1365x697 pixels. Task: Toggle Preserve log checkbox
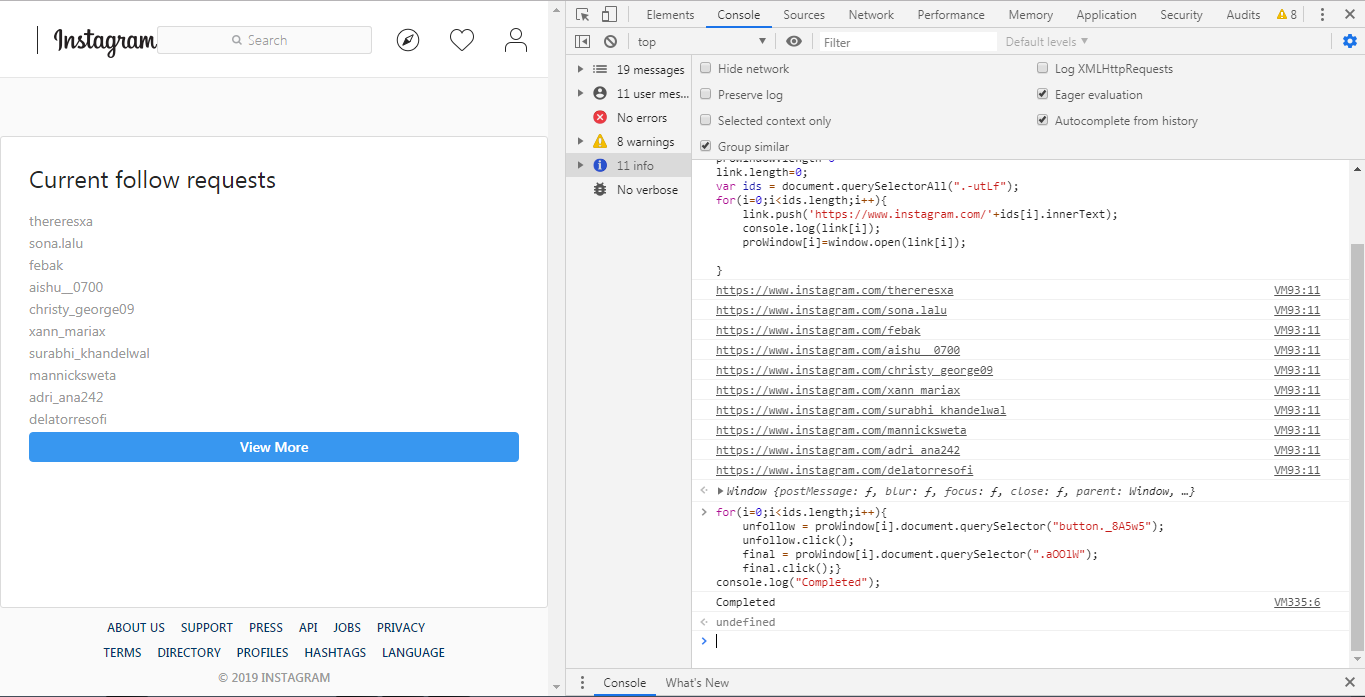coord(706,95)
